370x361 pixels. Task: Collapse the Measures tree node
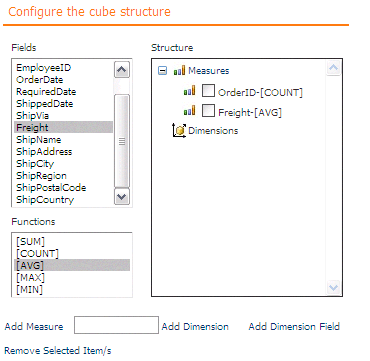point(162,71)
